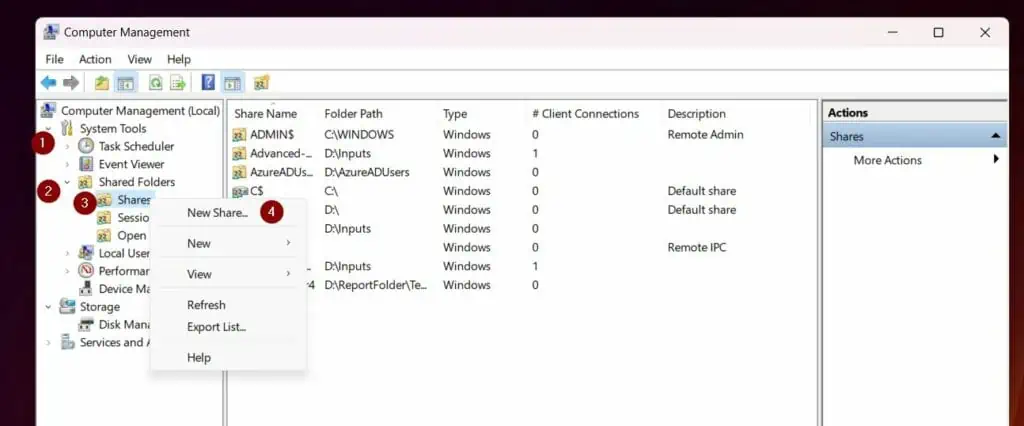Click the Event Viewer icon in tree
This screenshot has width=1024, height=426.
tap(86, 163)
